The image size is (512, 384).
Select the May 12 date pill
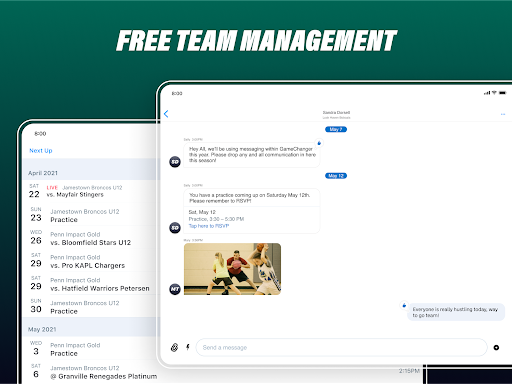(x=336, y=176)
